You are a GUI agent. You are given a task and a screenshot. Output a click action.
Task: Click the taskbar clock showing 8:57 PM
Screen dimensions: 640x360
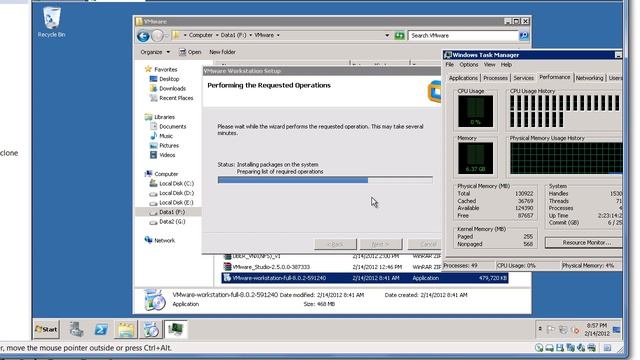point(597,329)
